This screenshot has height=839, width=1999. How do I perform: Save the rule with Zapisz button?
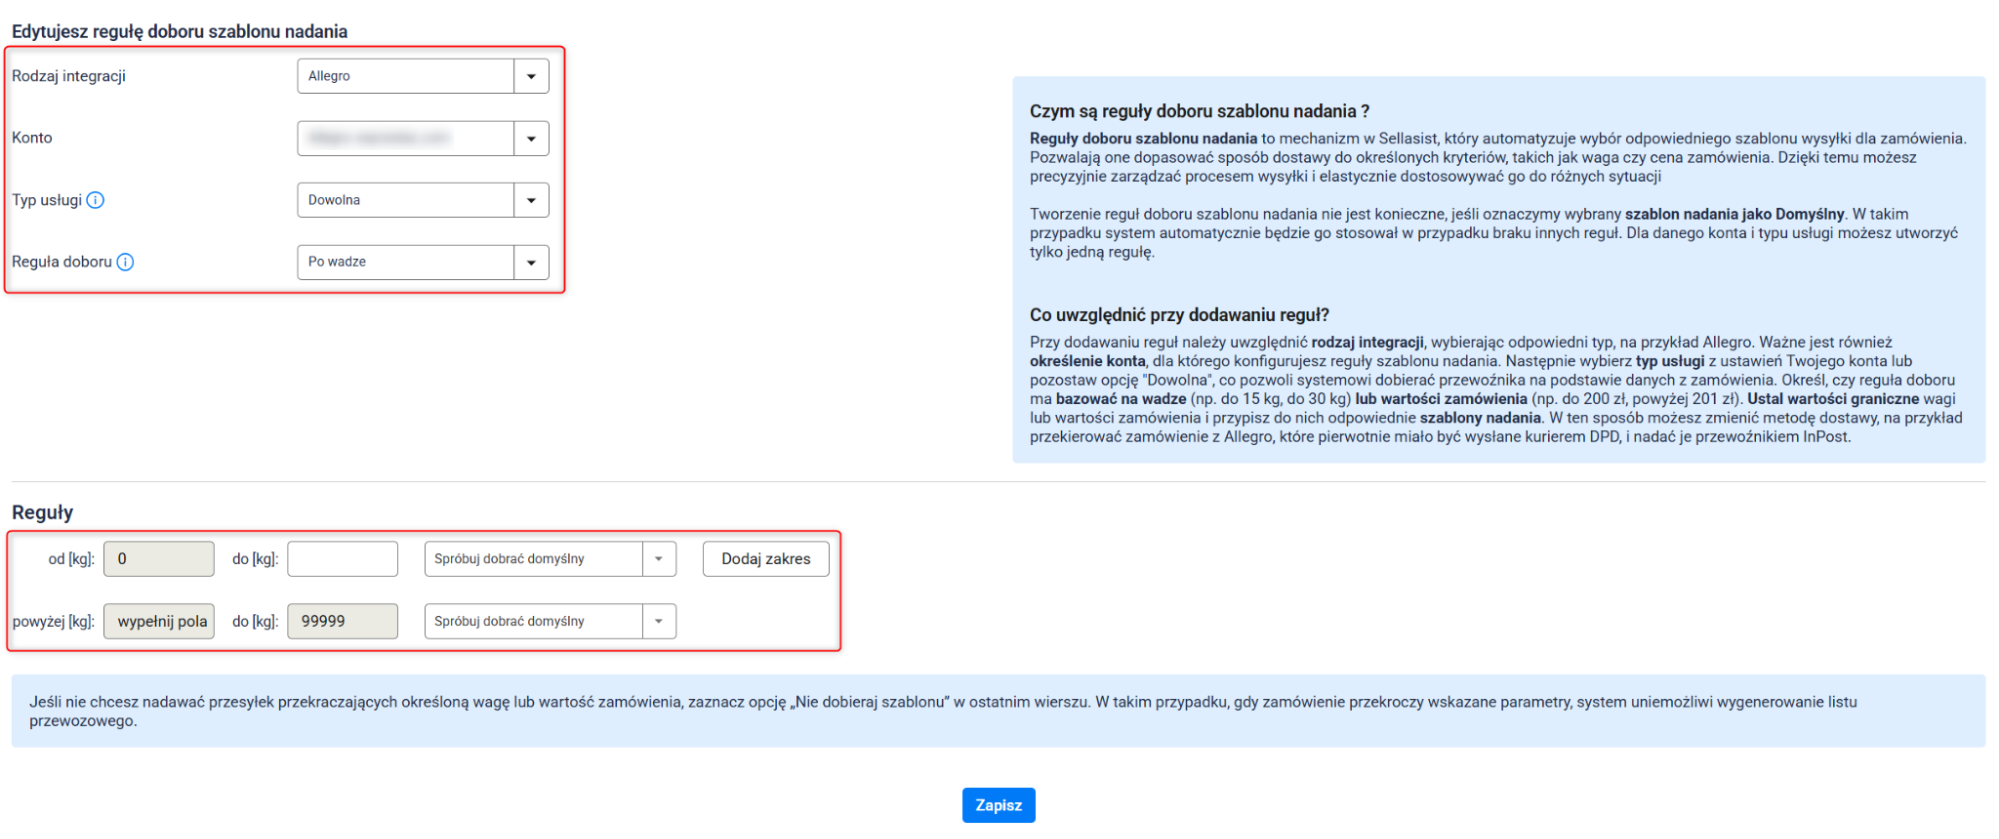(x=998, y=805)
